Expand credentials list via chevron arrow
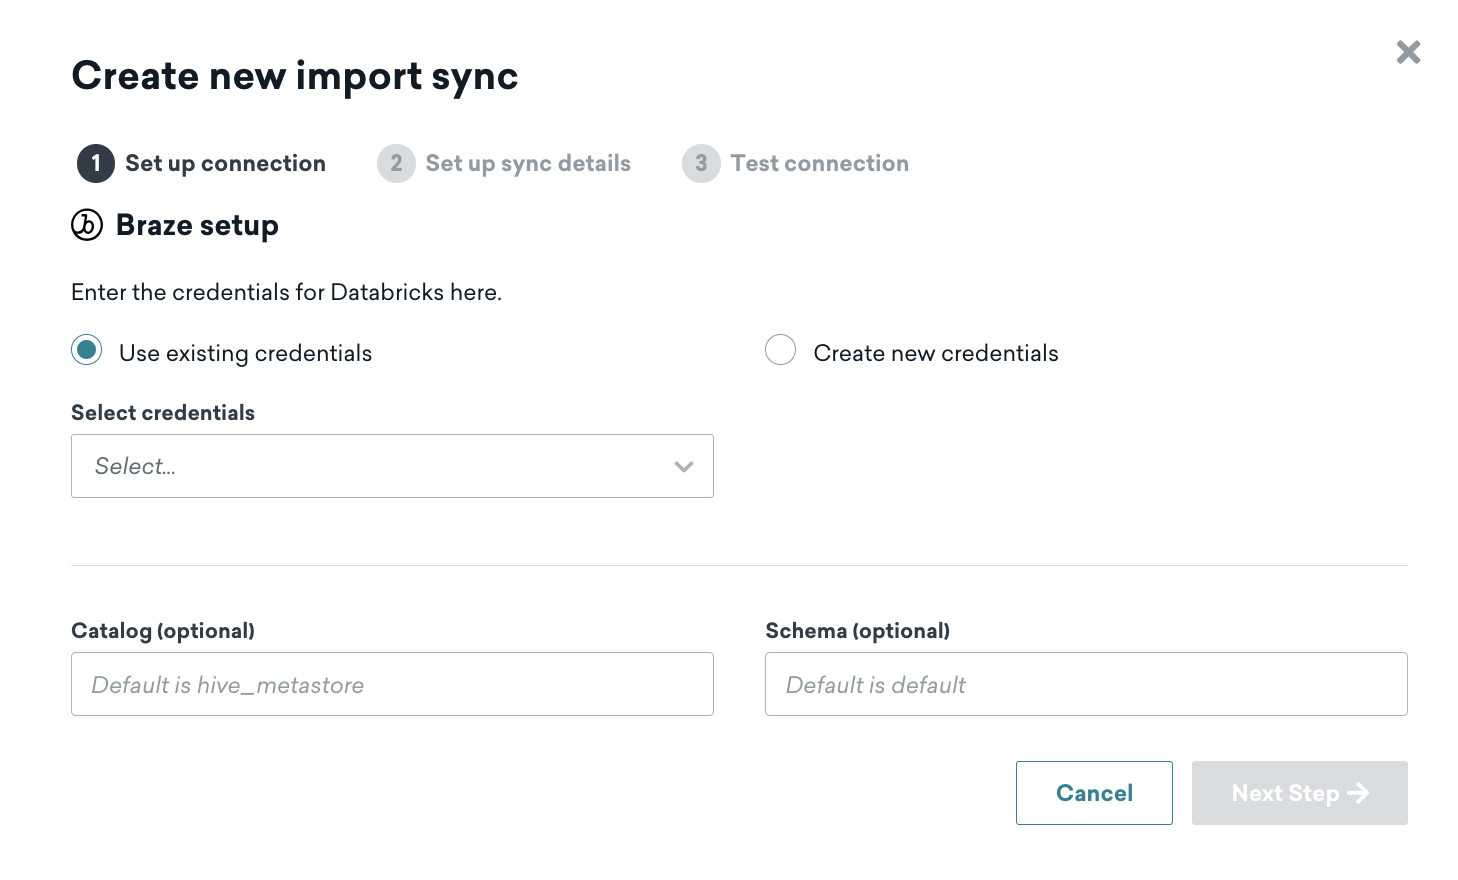 684,466
